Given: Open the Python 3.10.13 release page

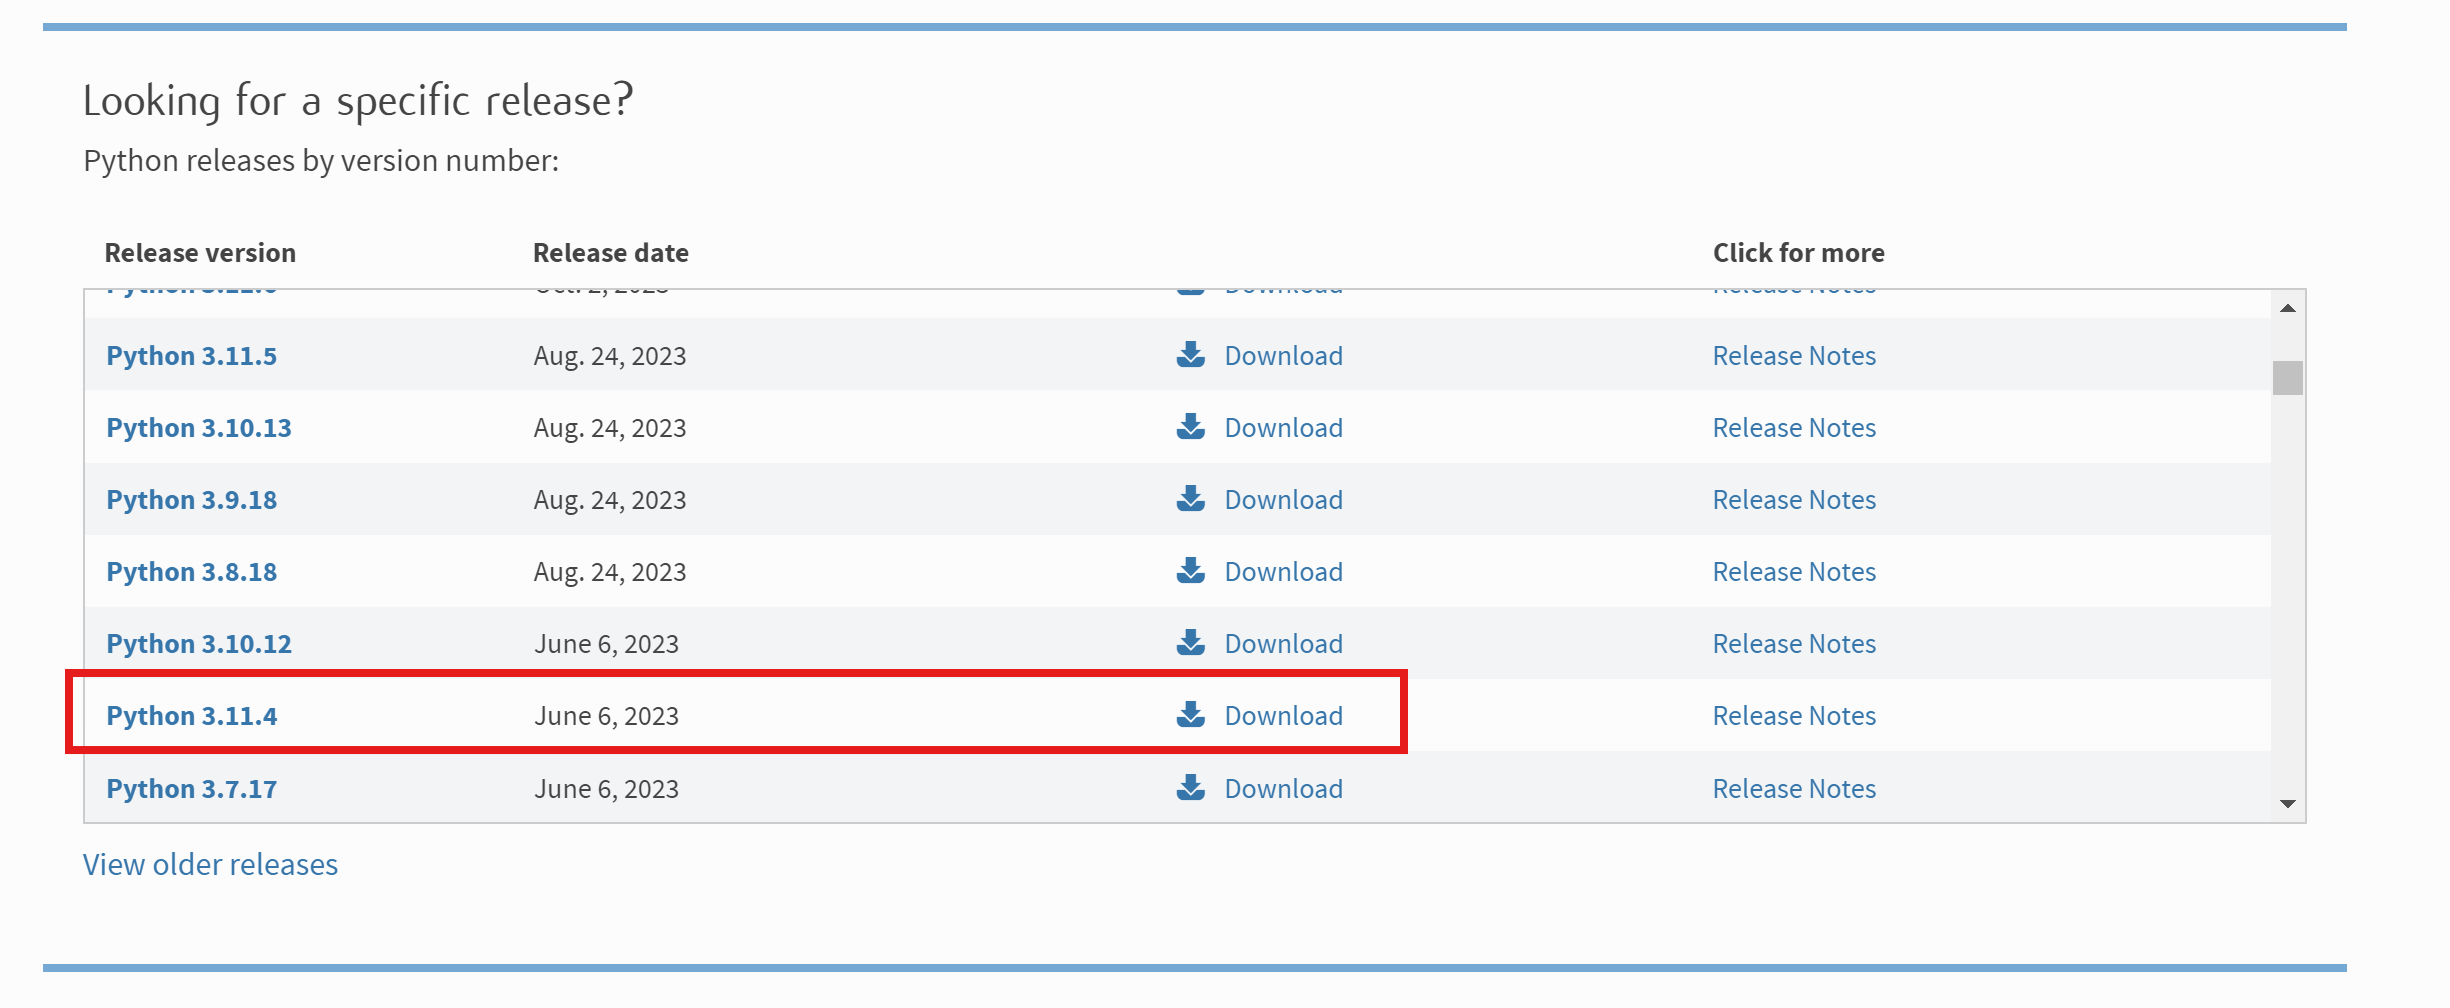Looking at the screenshot, I should click(x=199, y=428).
